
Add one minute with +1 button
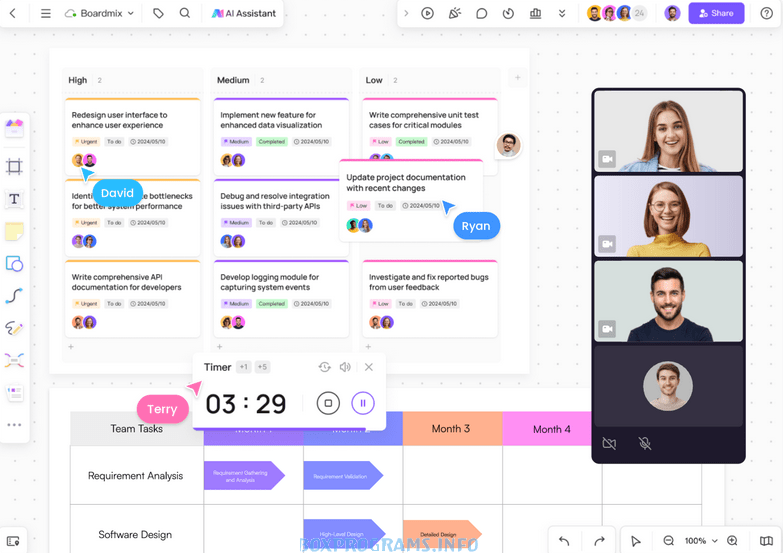pyautogui.click(x=244, y=367)
